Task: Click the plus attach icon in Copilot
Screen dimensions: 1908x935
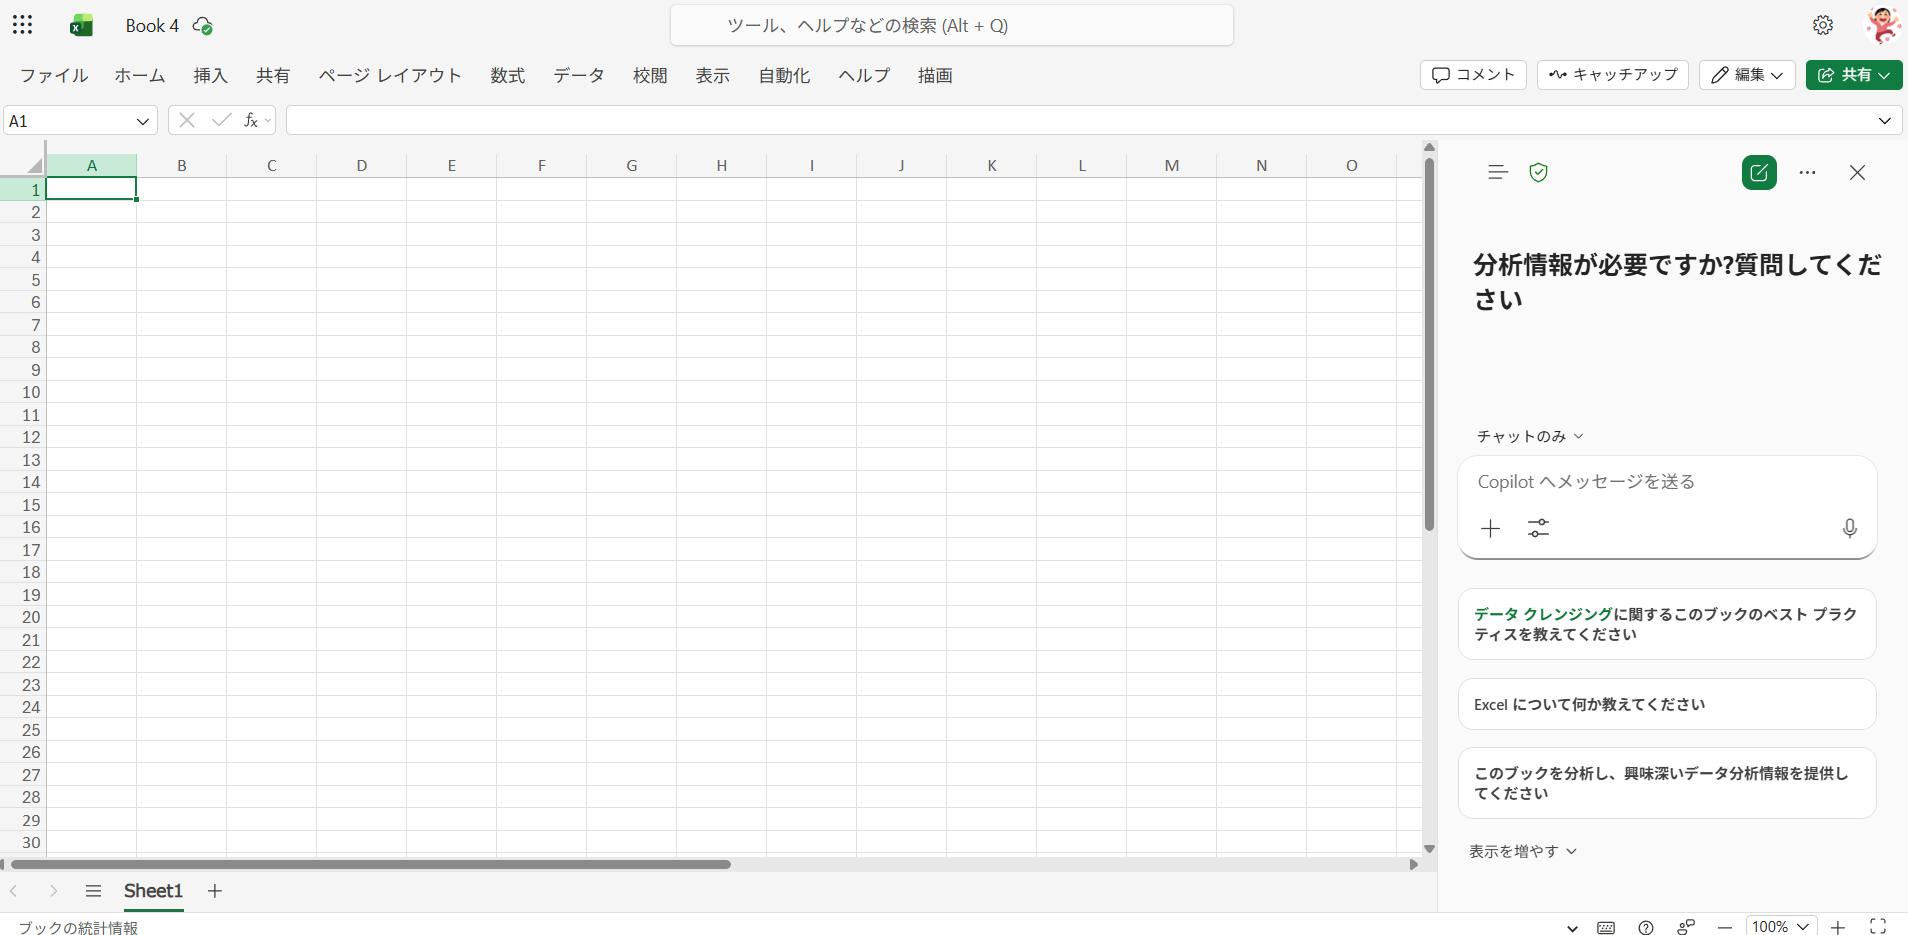Action: [x=1490, y=528]
